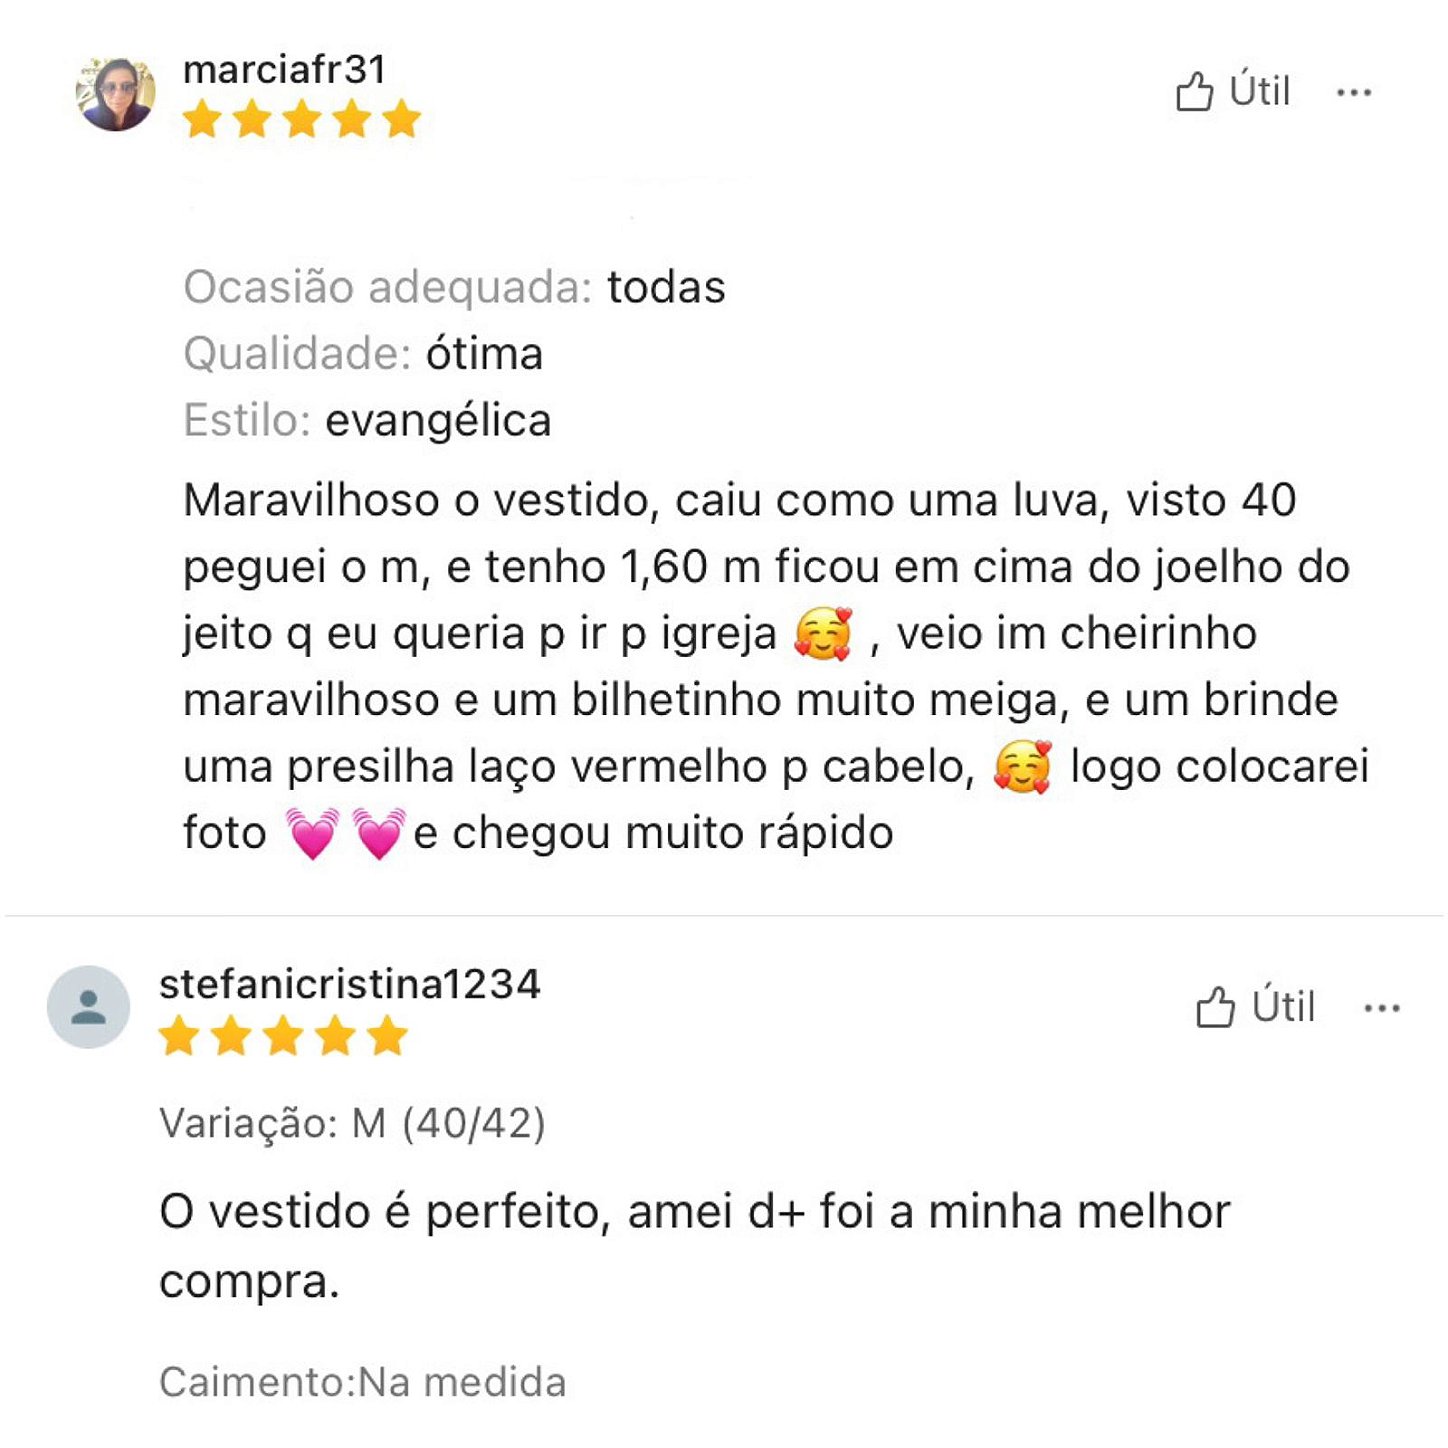
Task: Click the "Caimento: Na medida" fit label
Action: click(x=362, y=1382)
